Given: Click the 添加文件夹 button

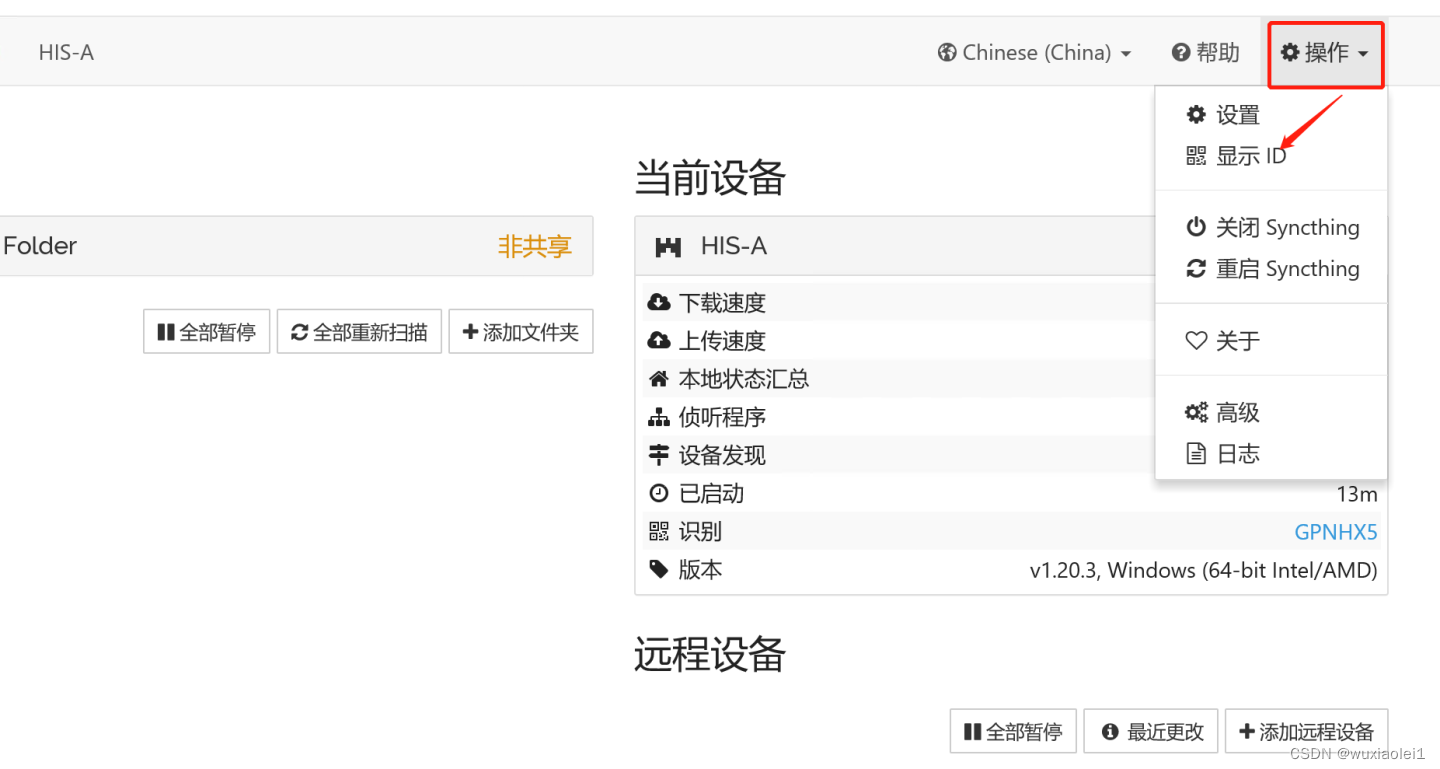Looking at the screenshot, I should click(x=521, y=331).
